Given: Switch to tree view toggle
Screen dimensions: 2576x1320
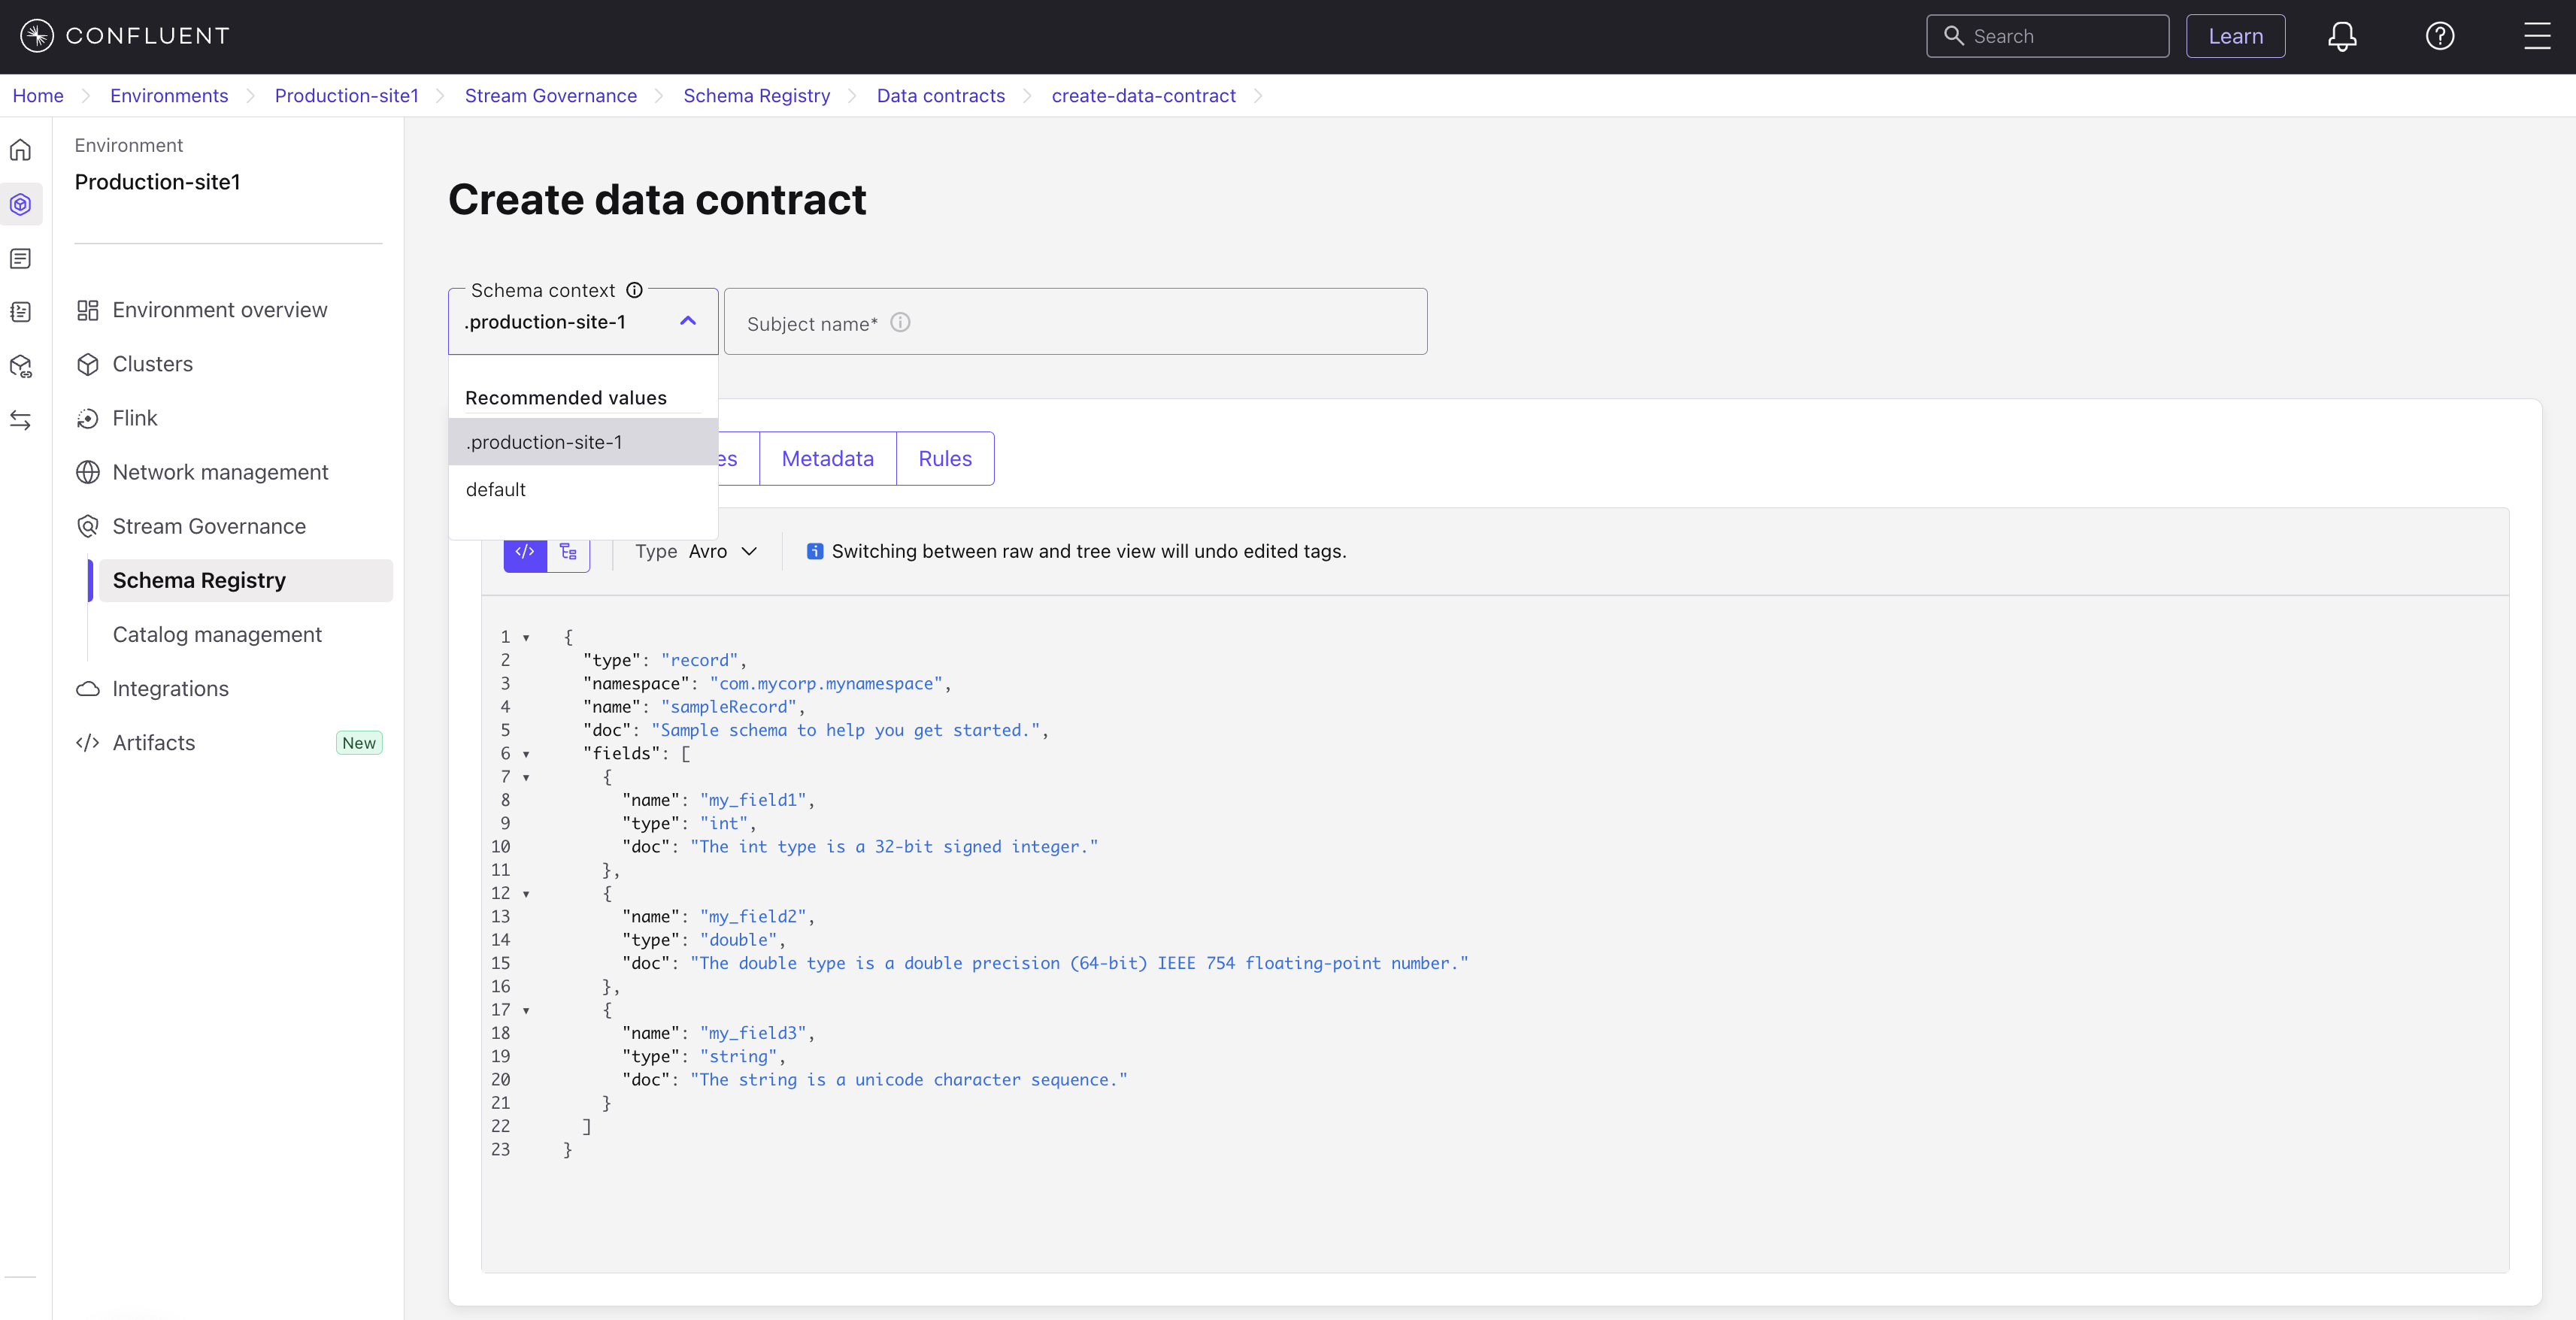Looking at the screenshot, I should (x=568, y=552).
